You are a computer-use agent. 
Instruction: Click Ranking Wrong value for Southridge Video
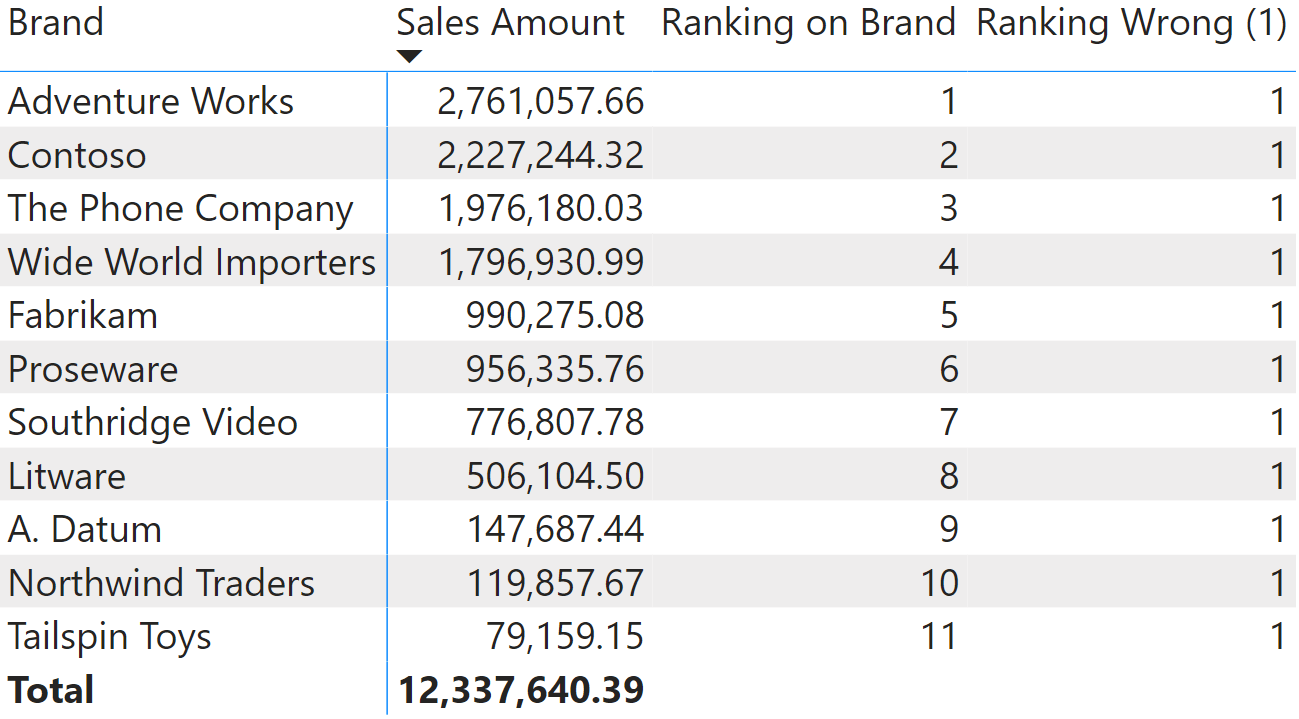pos(1277,423)
